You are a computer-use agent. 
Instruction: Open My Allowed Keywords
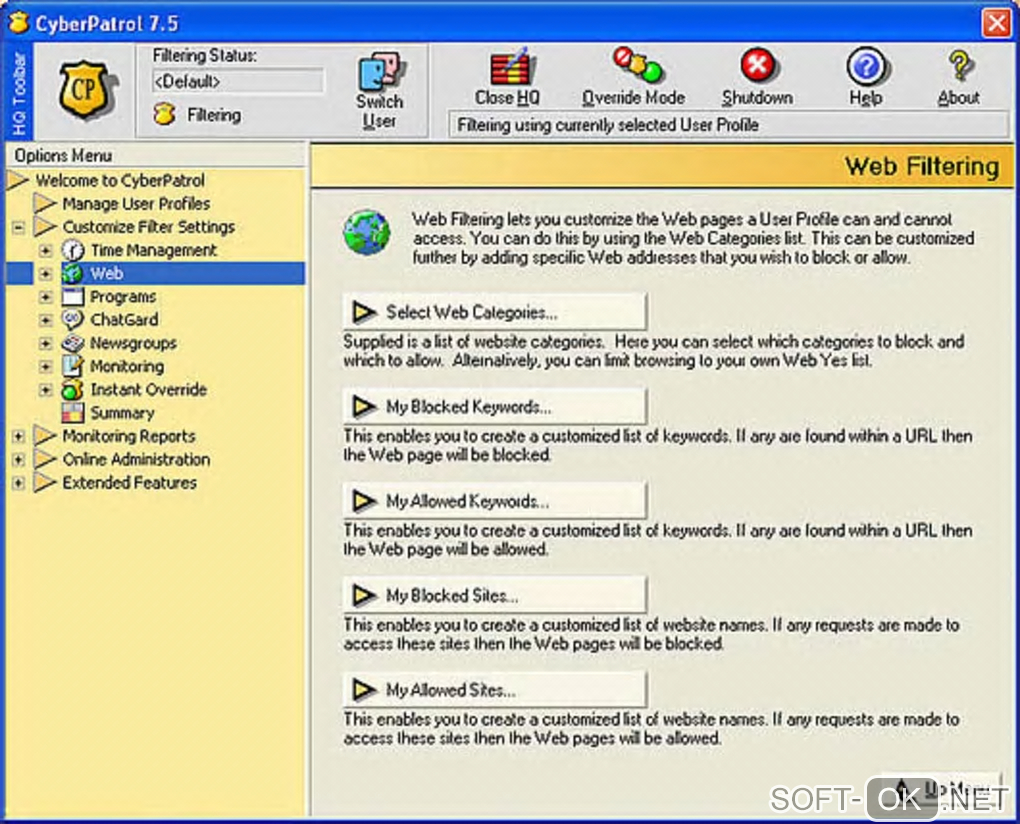tap(494, 501)
